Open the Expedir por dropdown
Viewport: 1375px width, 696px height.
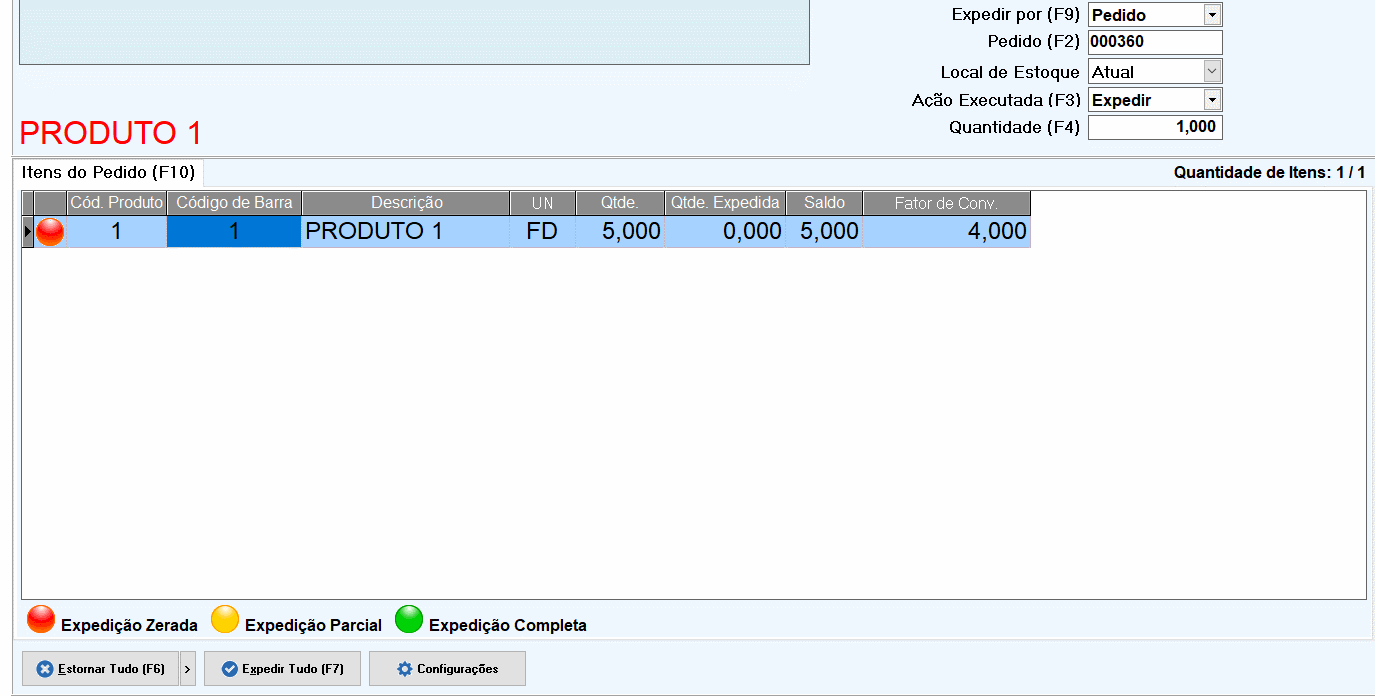coord(1212,15)
